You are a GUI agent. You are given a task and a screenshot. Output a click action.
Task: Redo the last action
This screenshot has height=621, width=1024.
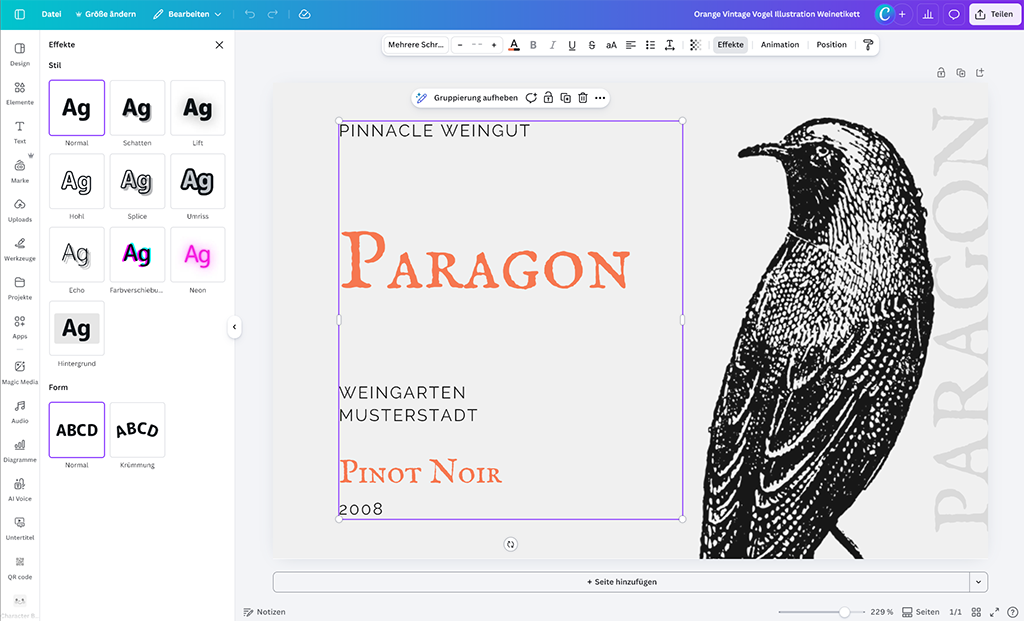pos(273,14)
